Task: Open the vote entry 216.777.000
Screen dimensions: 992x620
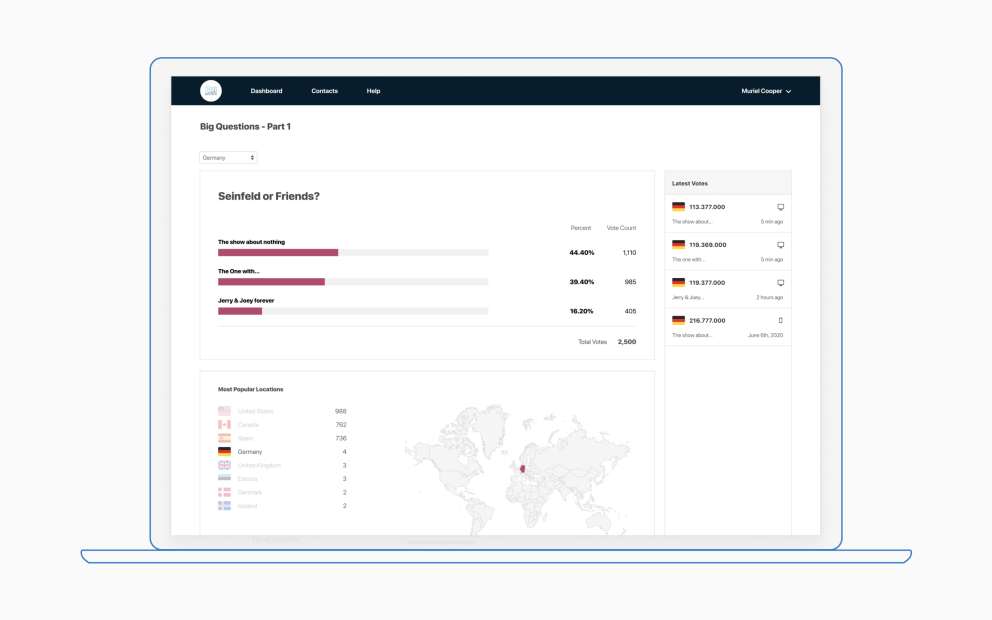Action: pos(728,328)
